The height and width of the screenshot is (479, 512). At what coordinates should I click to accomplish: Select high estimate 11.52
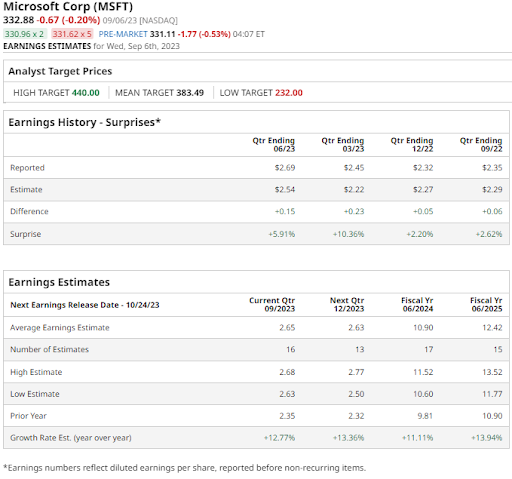(423, 372)
